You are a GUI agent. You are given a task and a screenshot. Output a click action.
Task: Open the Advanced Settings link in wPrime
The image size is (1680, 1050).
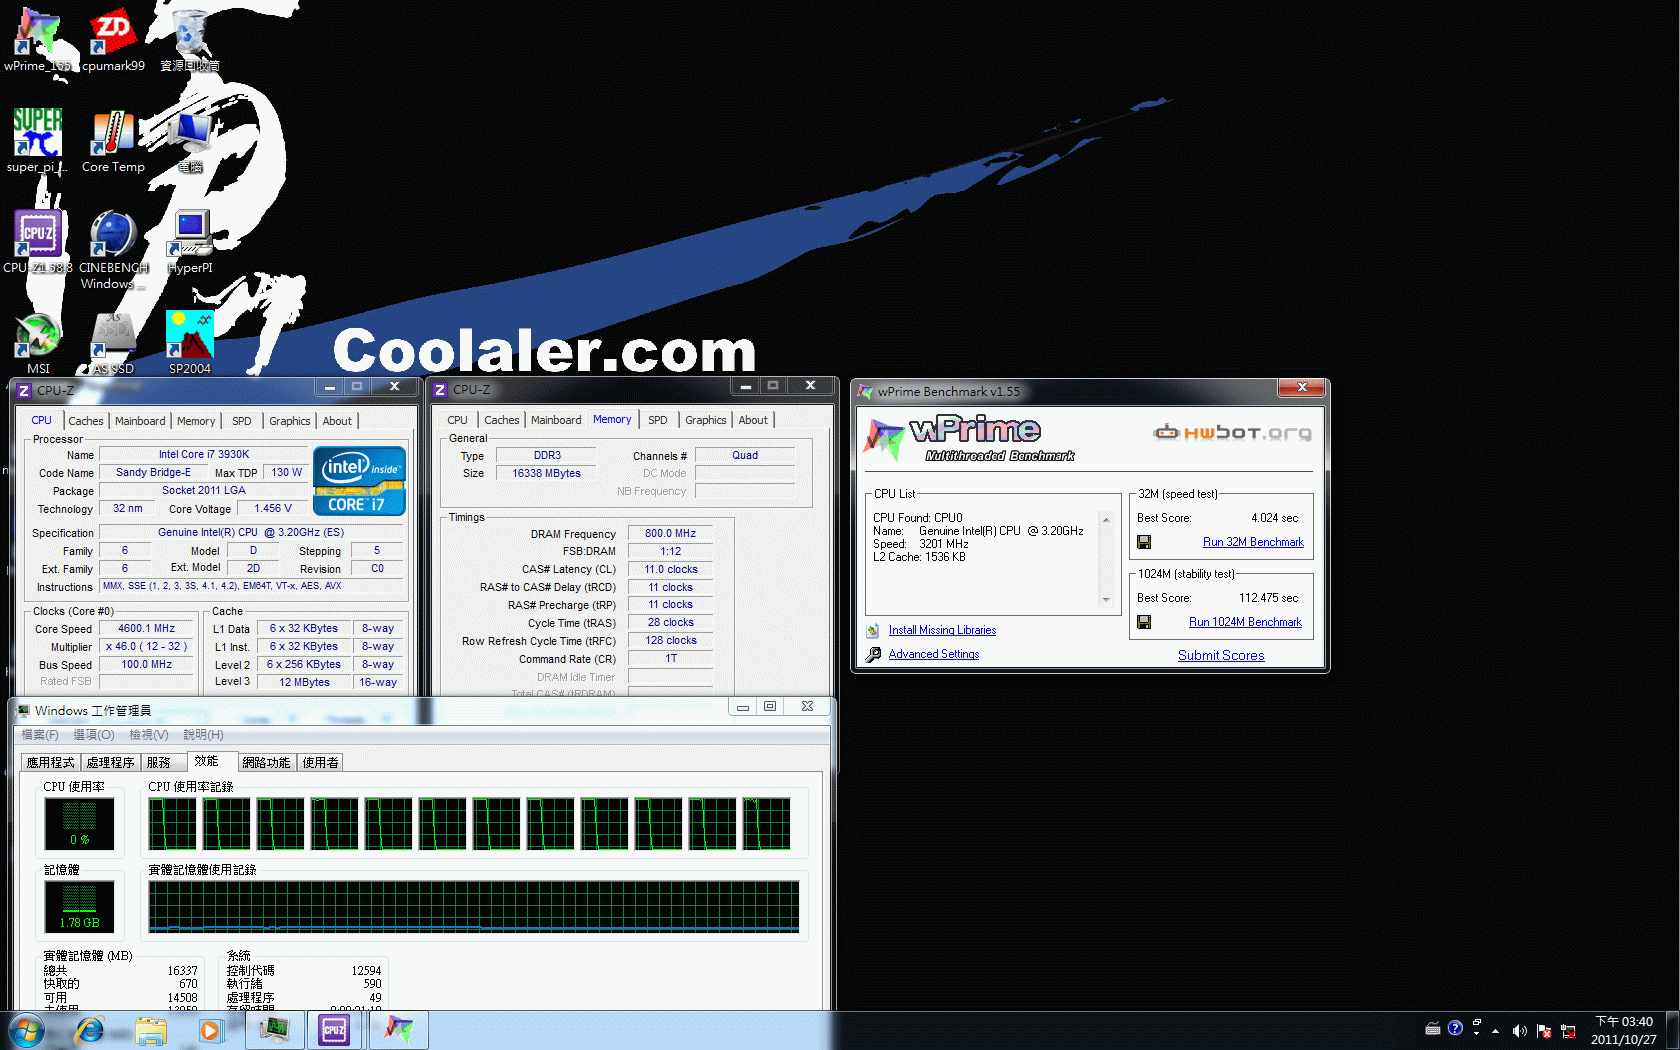(934, 654)
